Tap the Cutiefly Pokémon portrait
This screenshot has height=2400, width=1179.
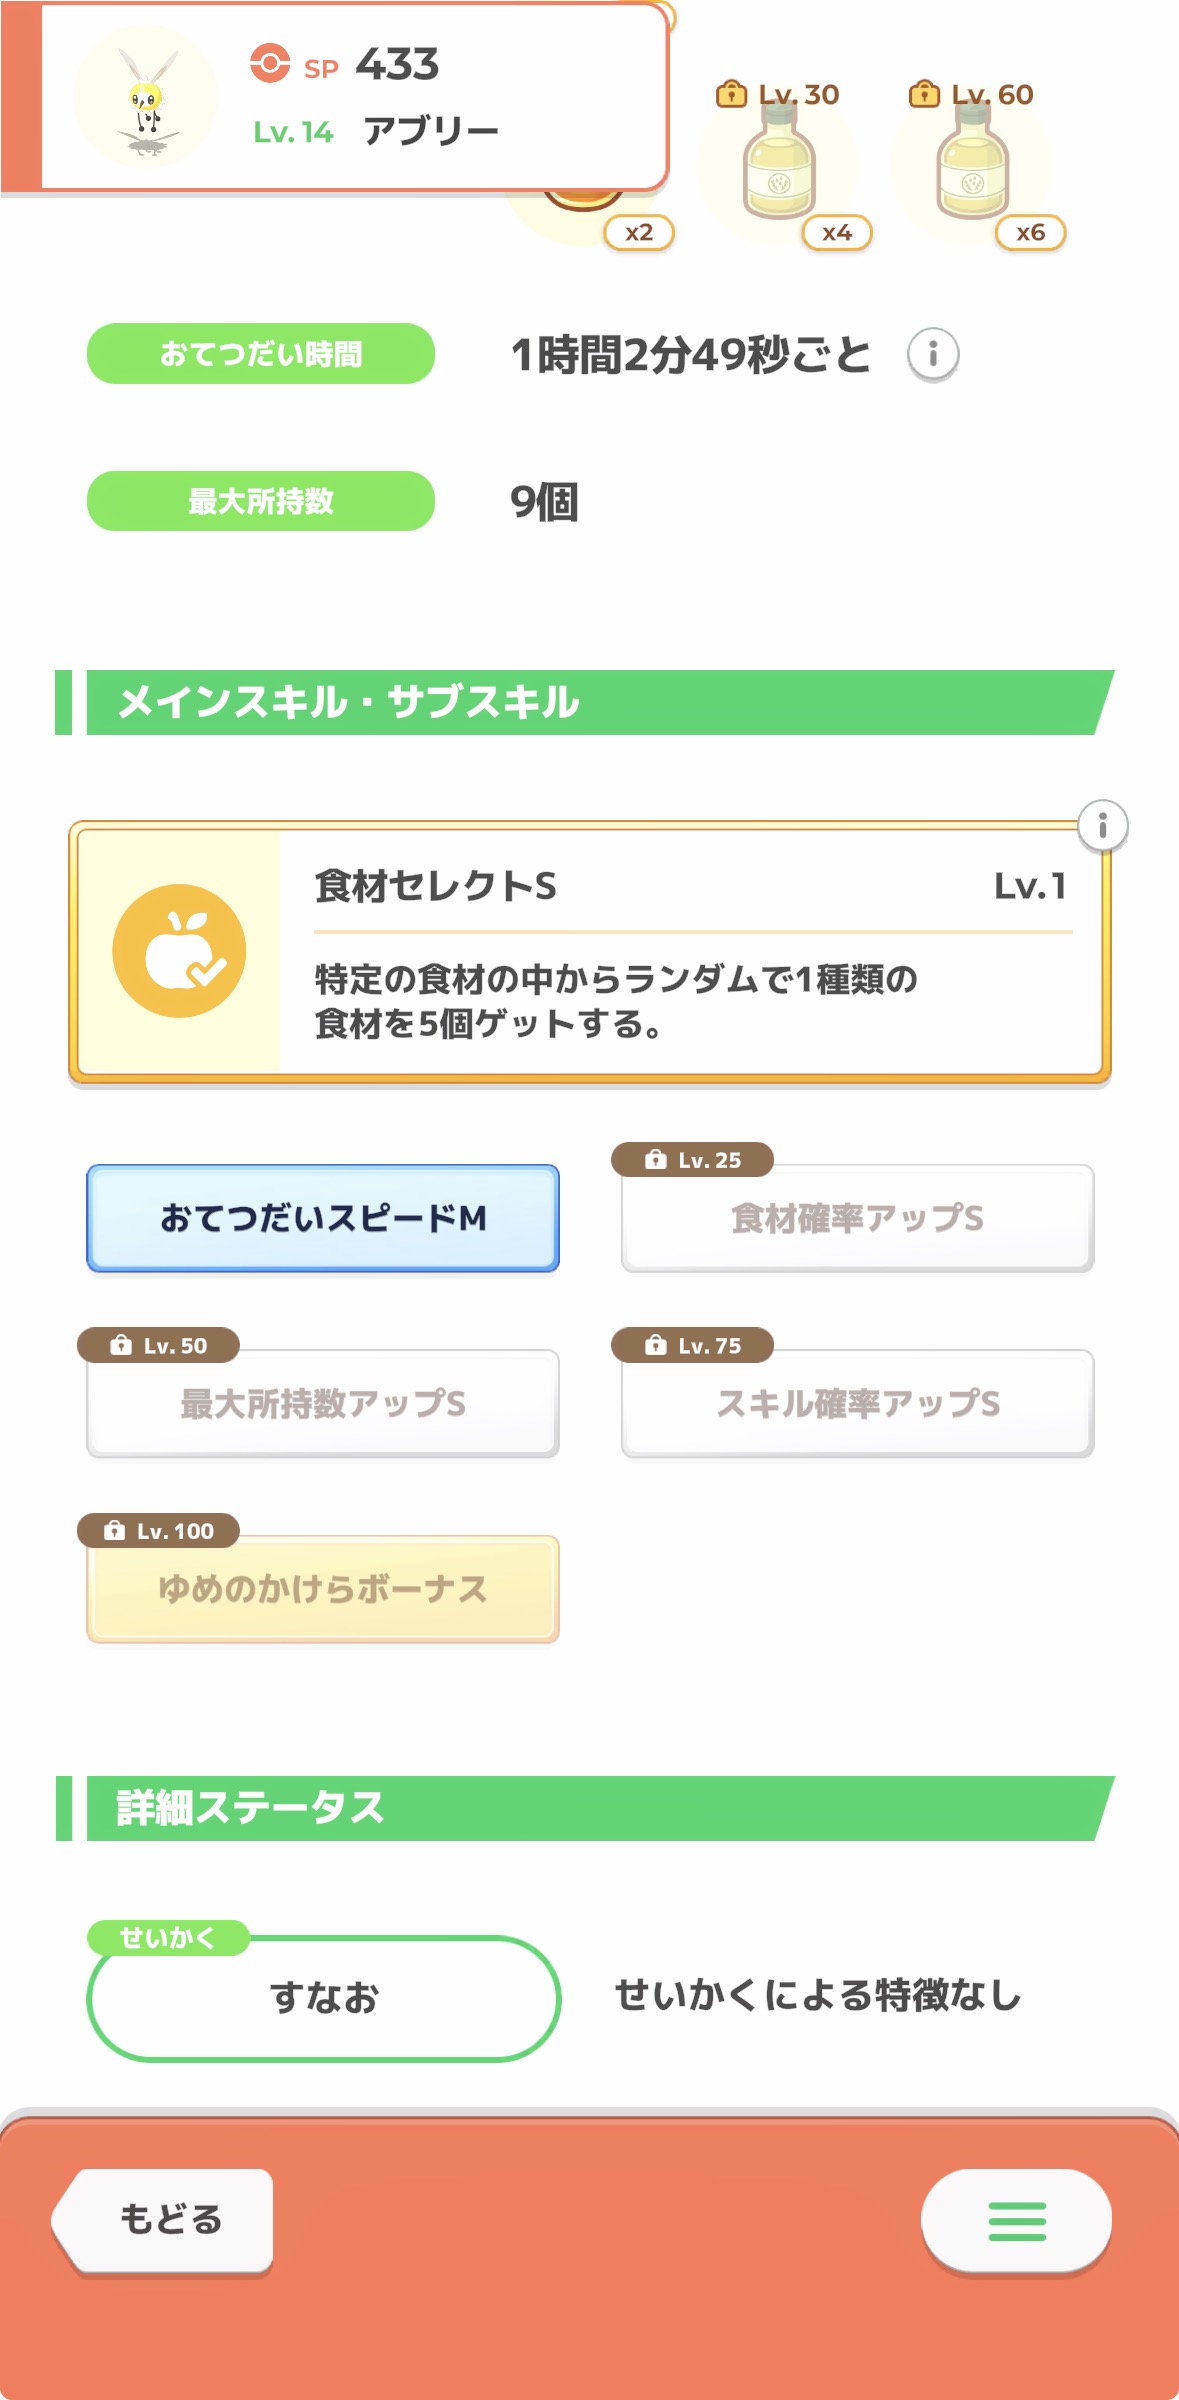tap(146, 98)
